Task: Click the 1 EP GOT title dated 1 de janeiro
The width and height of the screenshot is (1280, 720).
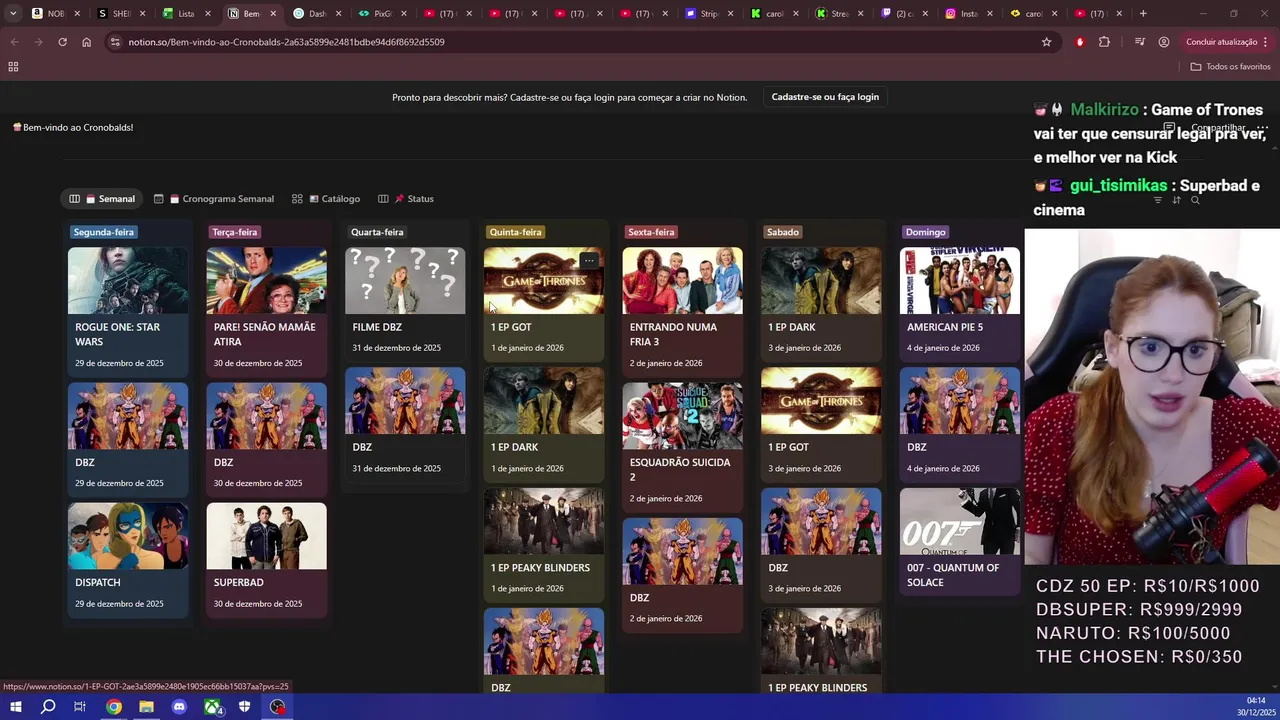Action: pyautogui.click(x=511, y=327)
